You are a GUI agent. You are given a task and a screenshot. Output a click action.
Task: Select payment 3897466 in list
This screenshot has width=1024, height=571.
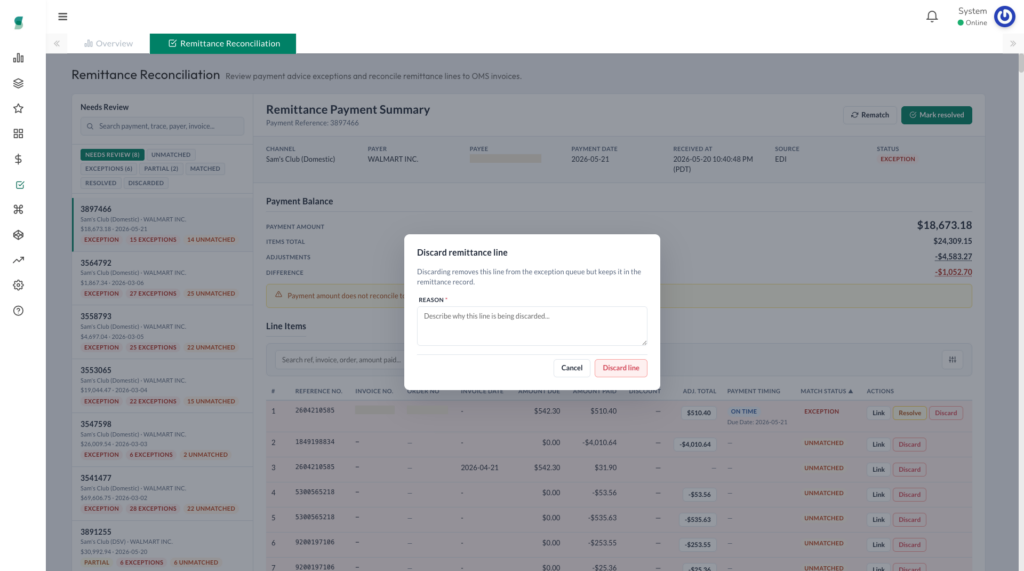(162, 224)
